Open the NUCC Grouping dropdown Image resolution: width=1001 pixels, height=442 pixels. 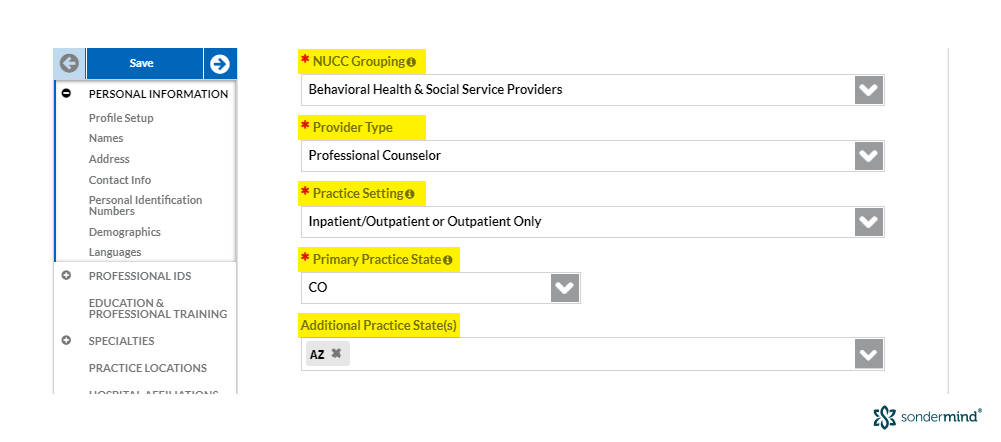(x=592, y=90)
